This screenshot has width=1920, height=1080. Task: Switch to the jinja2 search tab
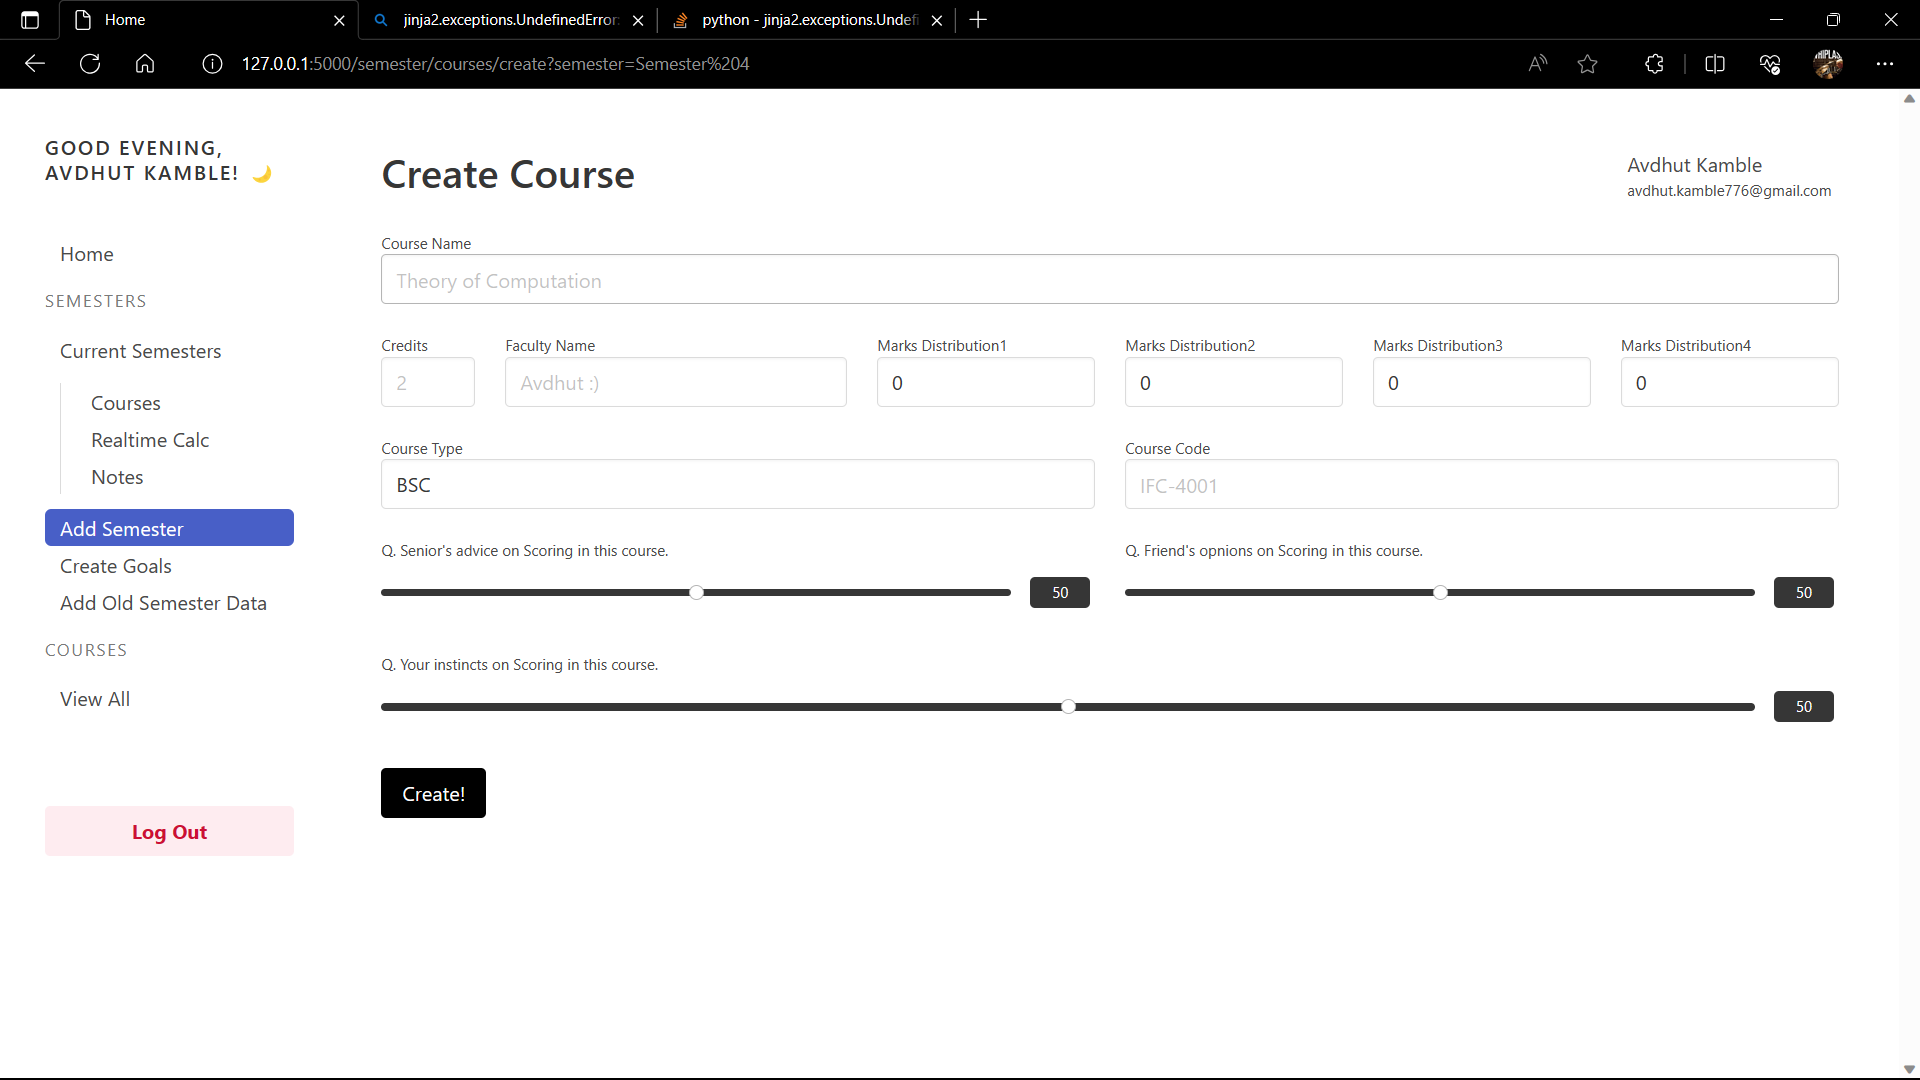click(507, 20)
